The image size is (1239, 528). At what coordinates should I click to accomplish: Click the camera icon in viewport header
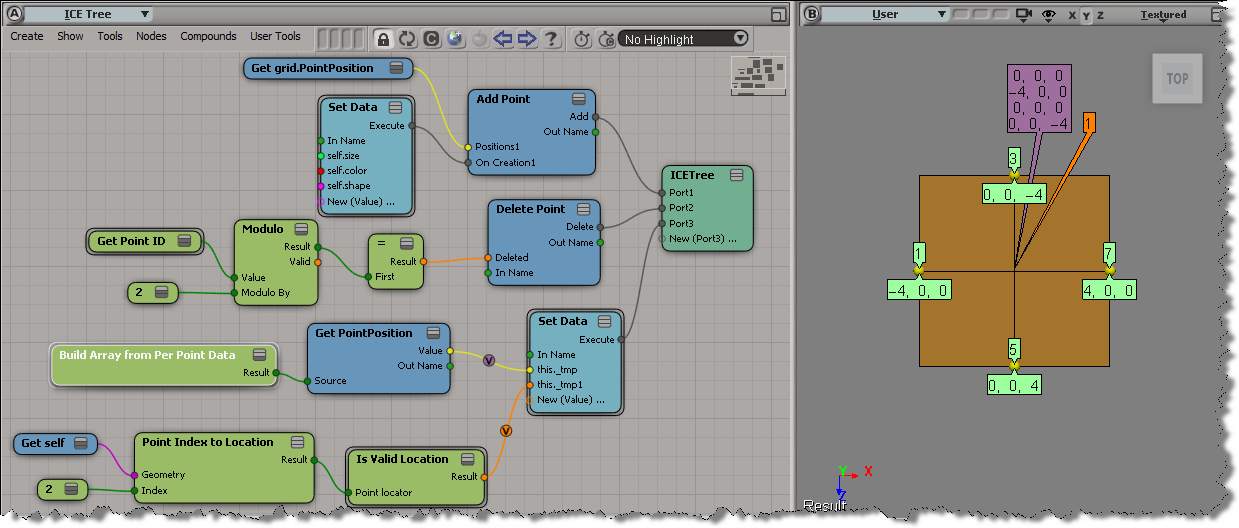click(x=1023, y=15)
